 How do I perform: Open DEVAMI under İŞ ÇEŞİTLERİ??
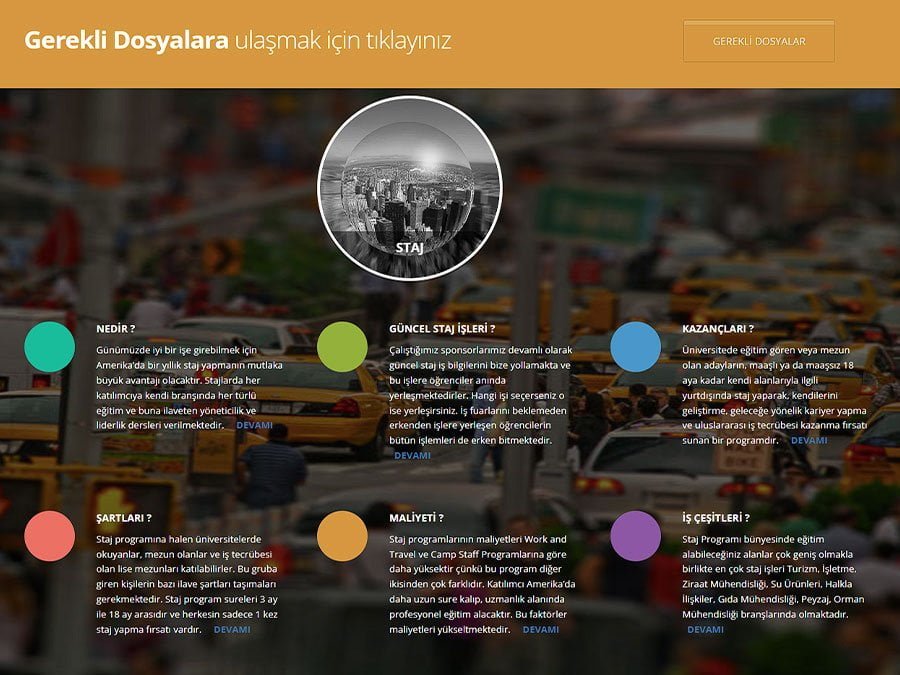click(706, 629)
